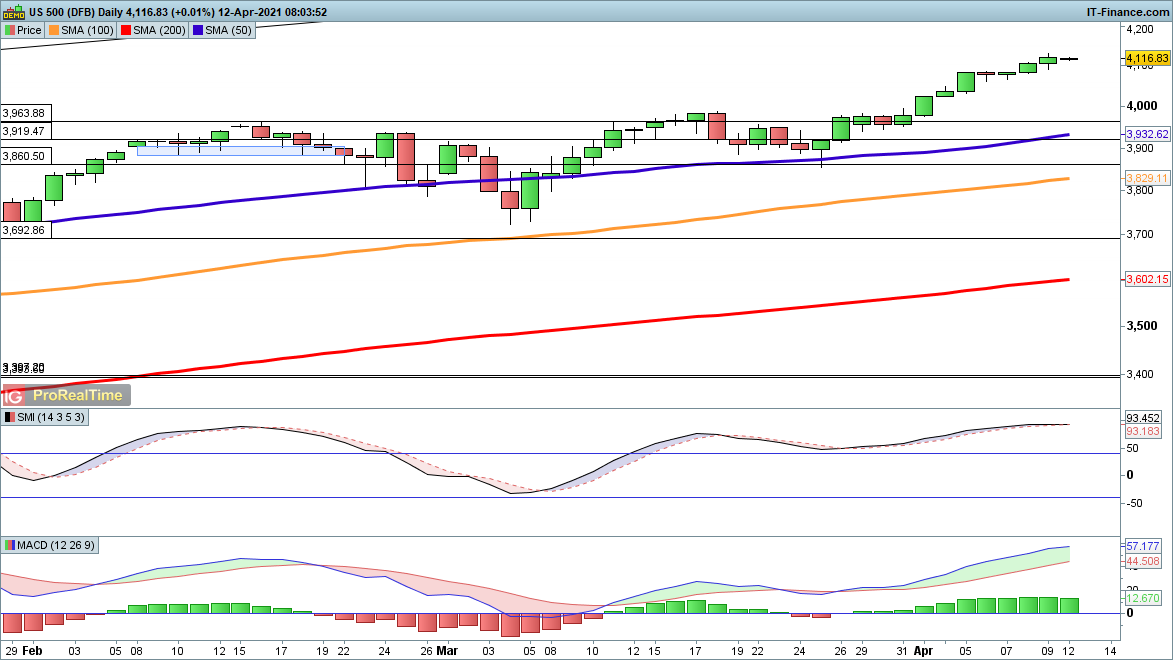Image resolution: width=1173 pixels, height=660 pixels.
Task: Click the orange SMA (100) color swatch
Action: (x=53, y=30)
